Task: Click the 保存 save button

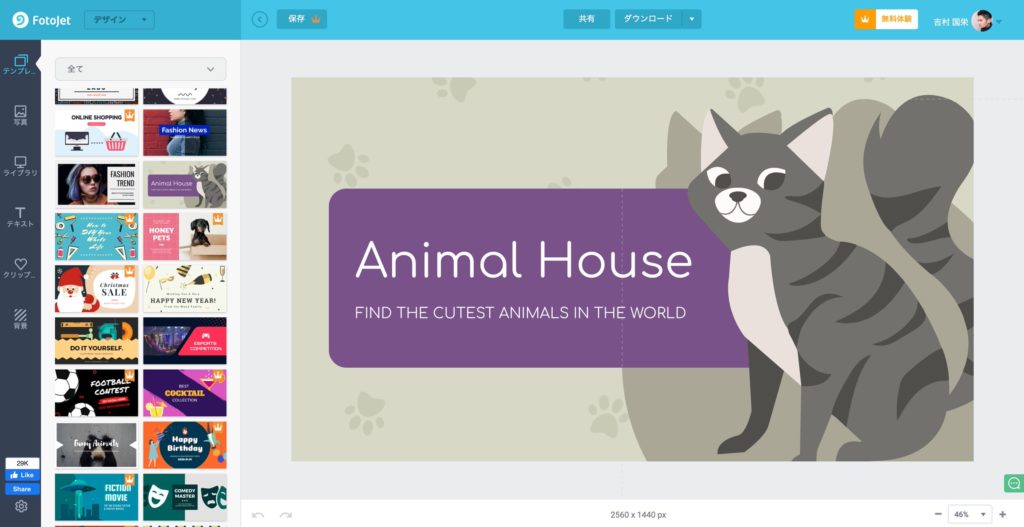Action: point(301,19)
